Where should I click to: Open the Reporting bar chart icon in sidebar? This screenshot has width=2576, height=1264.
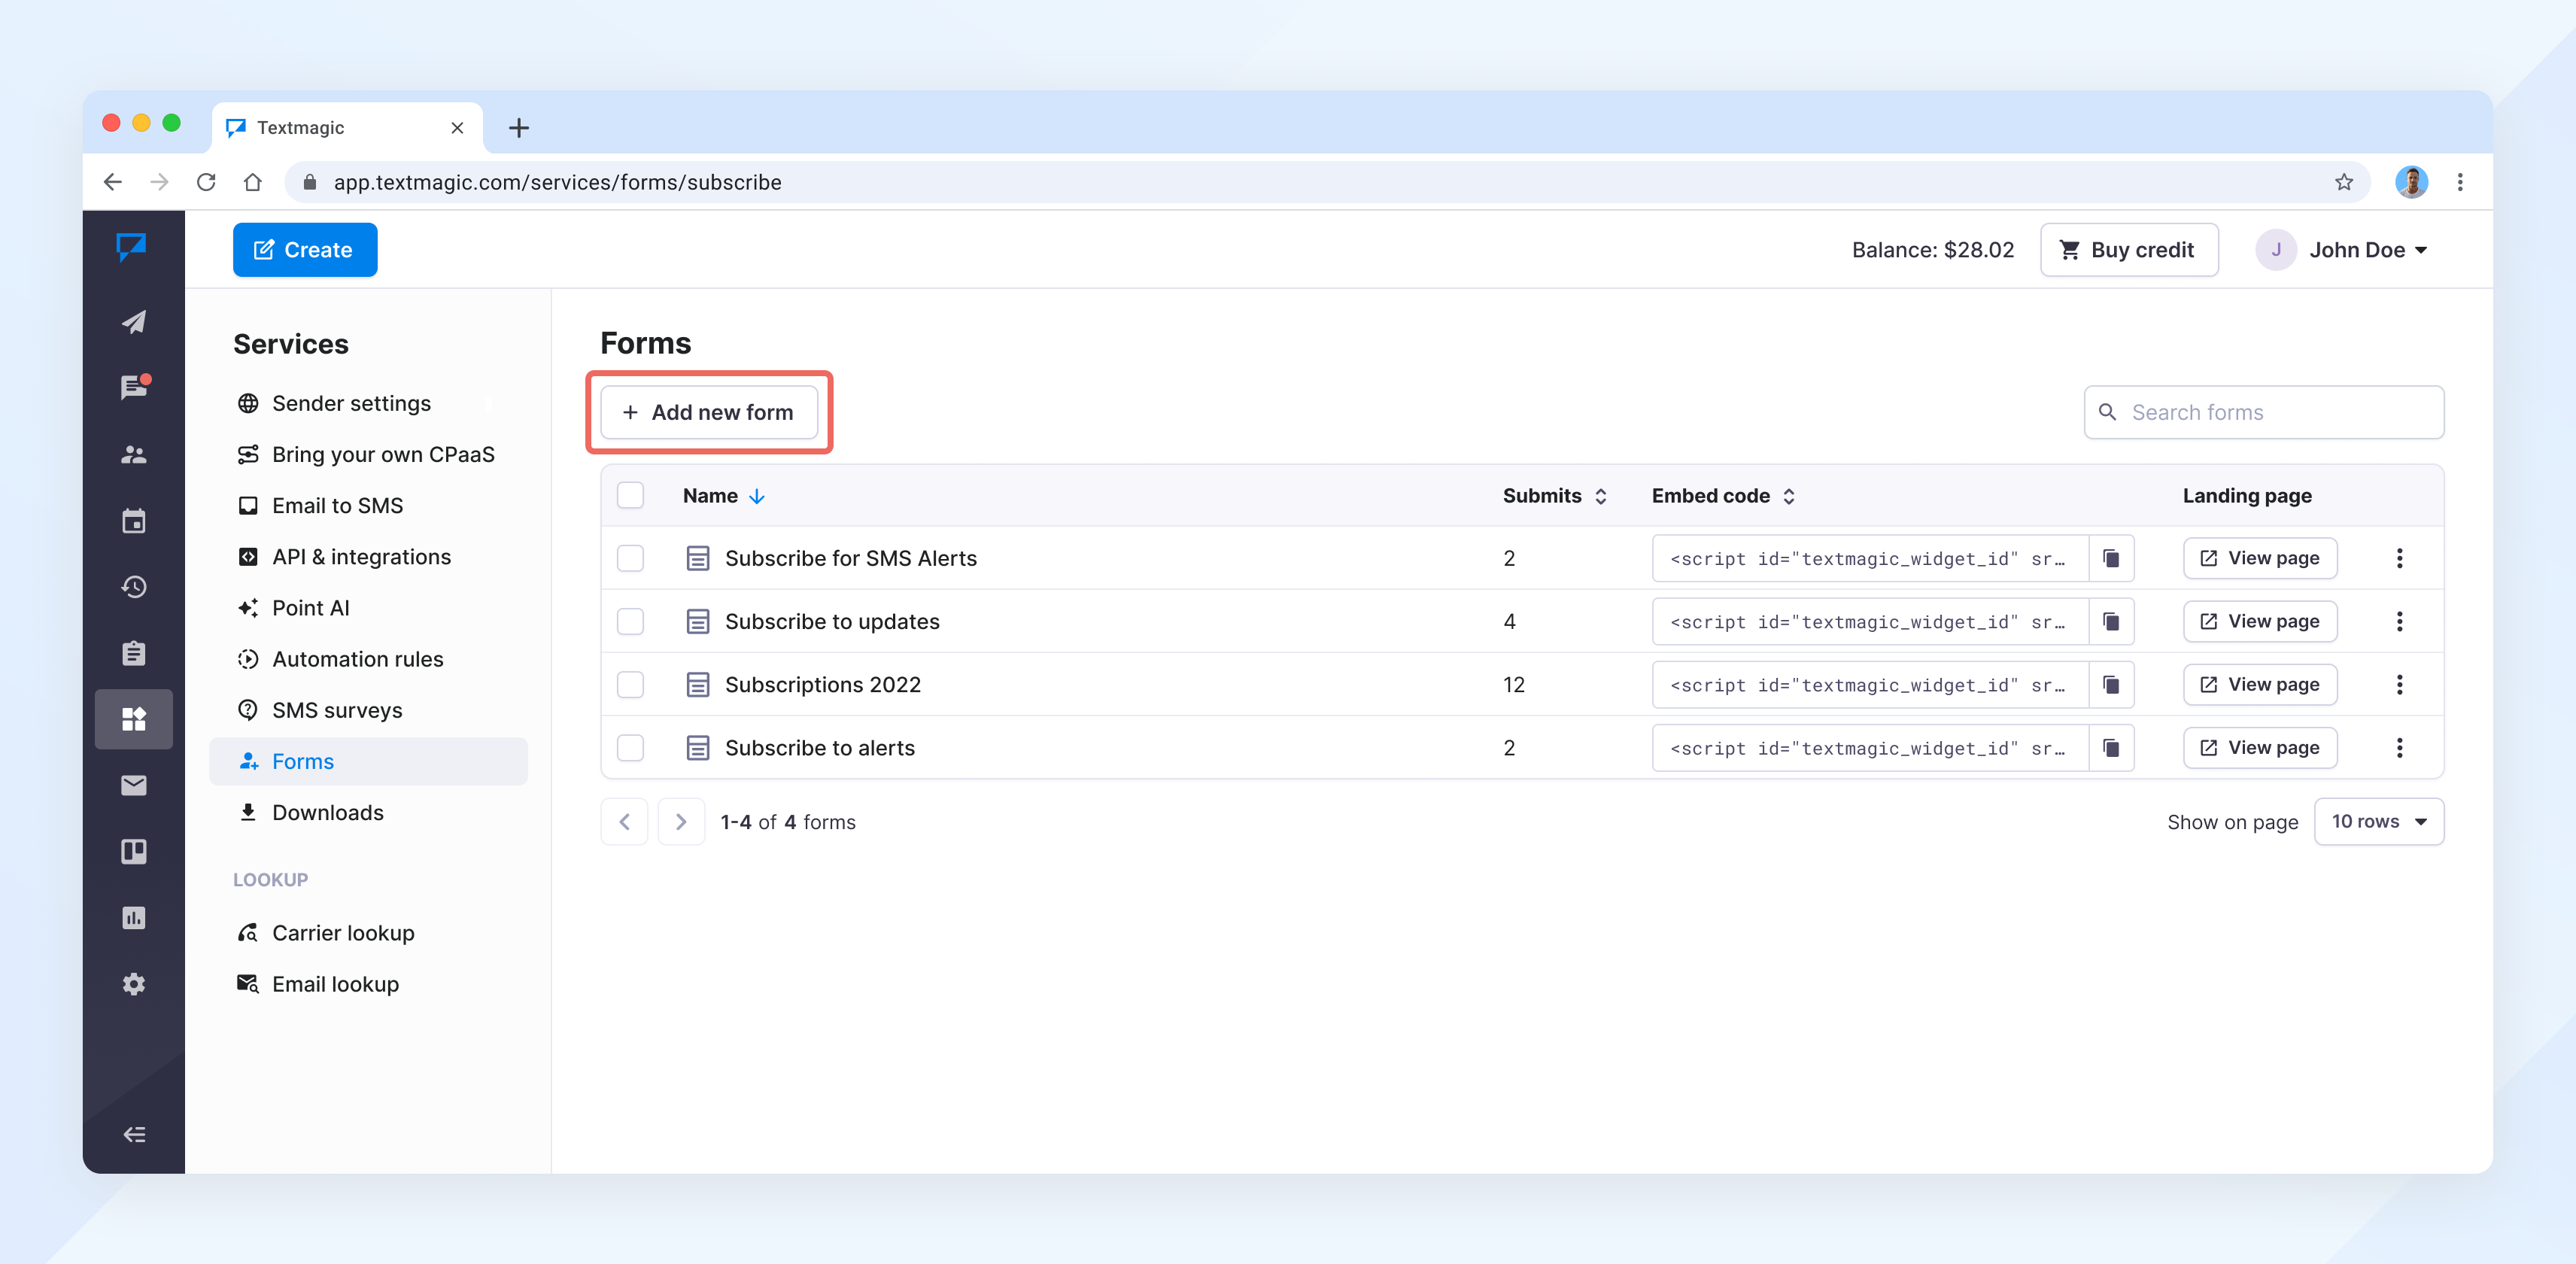click(x=134, y=918)
